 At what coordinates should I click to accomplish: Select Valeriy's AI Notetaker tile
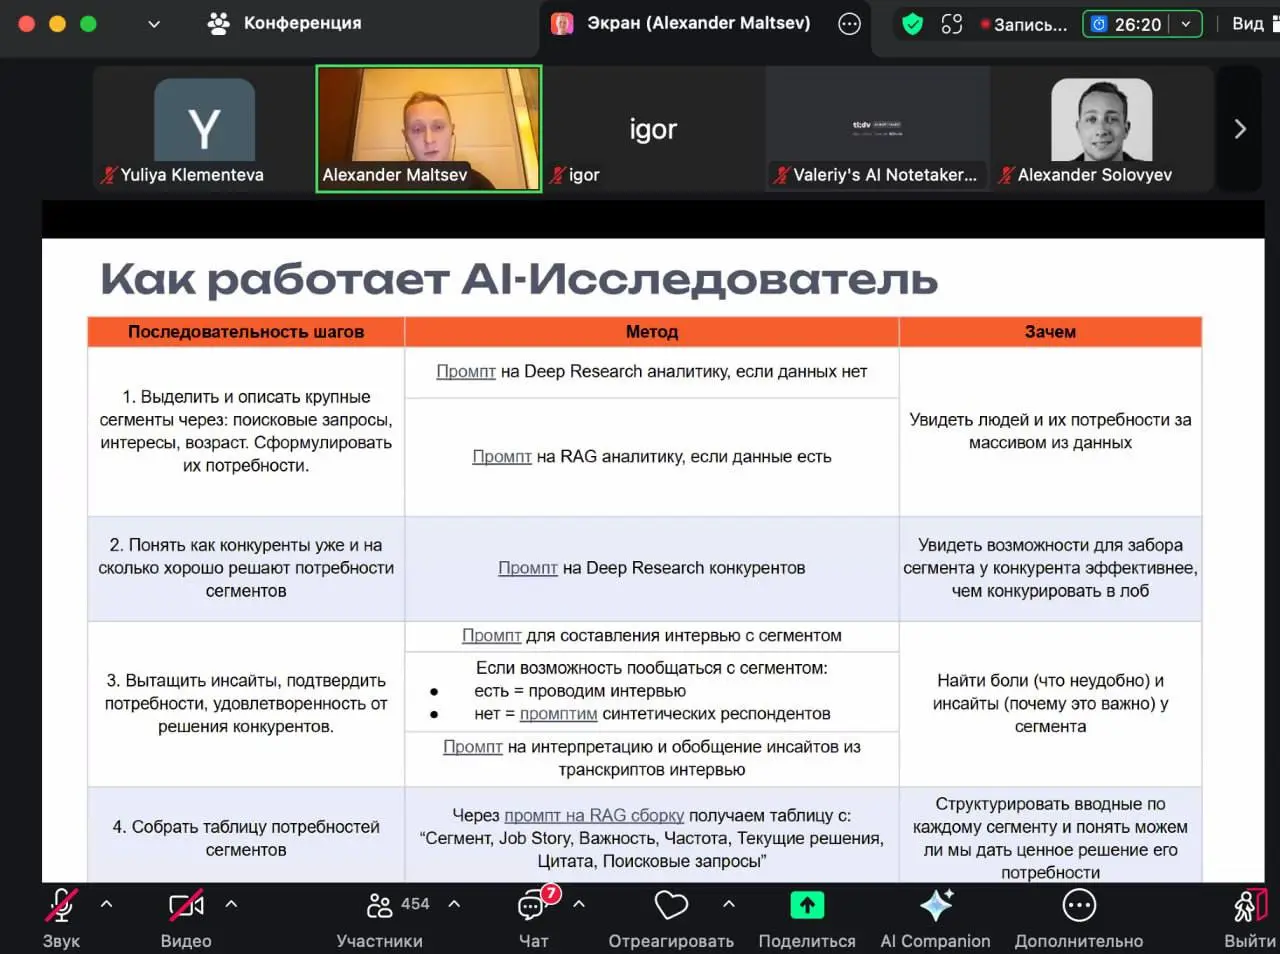[877, 129]
